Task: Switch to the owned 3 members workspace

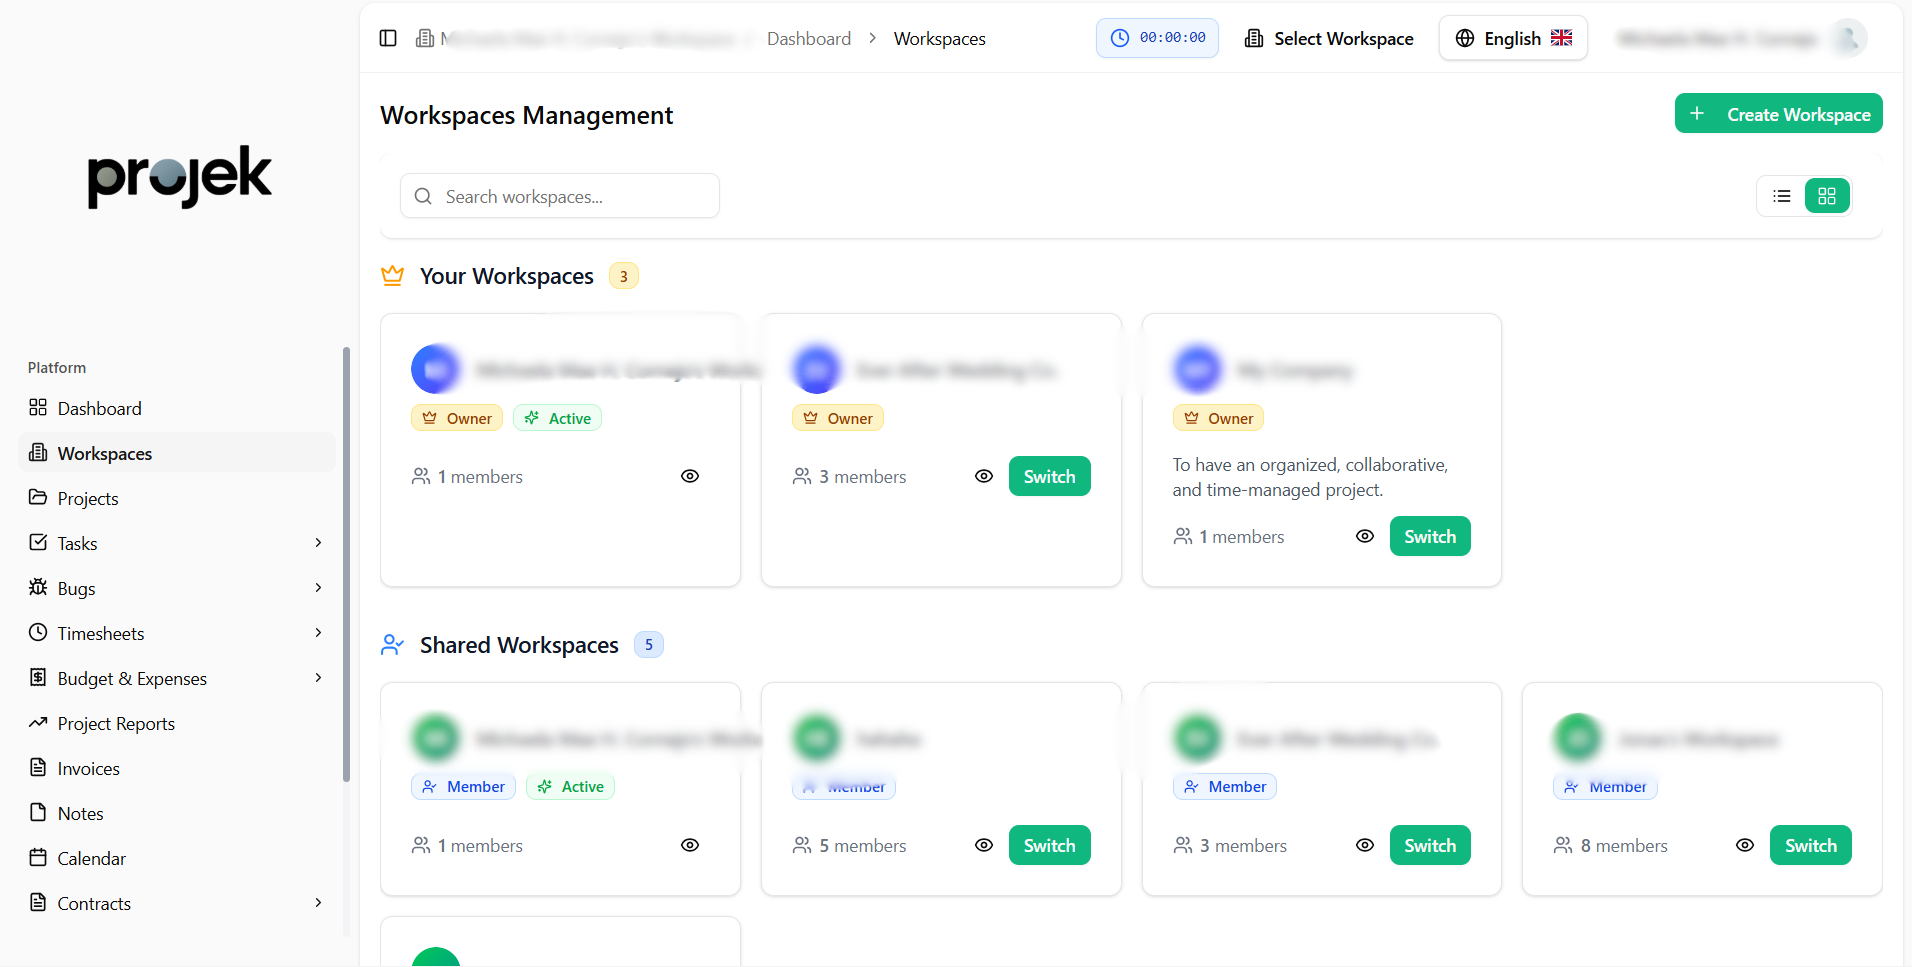Action: coord(1049,476)
